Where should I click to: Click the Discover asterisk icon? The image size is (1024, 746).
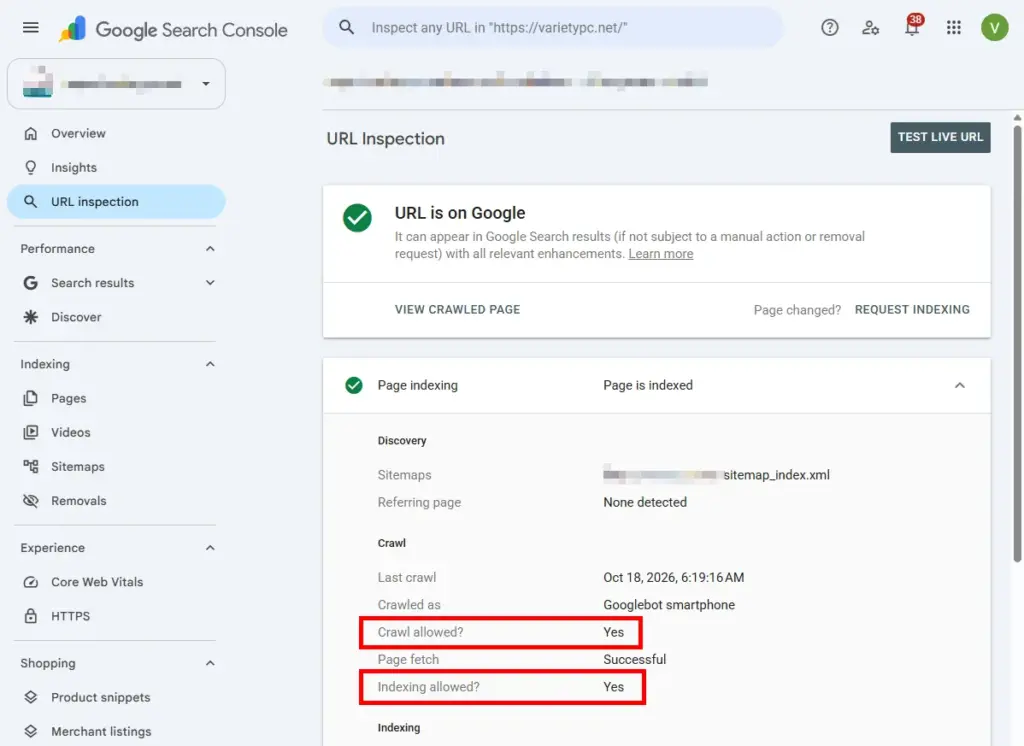[x=31, y=317]
